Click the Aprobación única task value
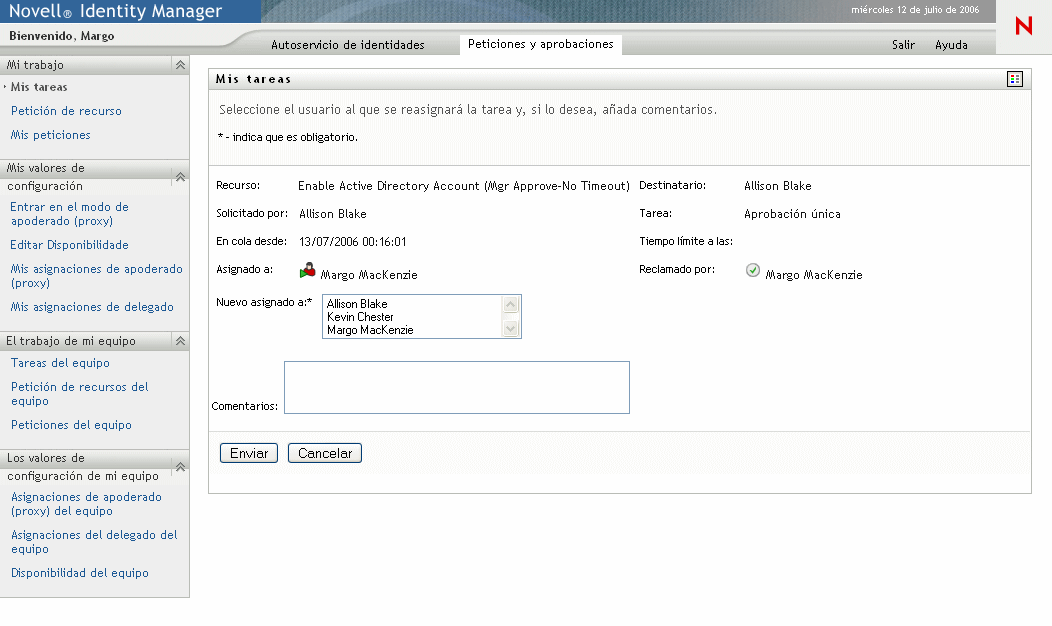The image size is (1052, 626). 792,214
